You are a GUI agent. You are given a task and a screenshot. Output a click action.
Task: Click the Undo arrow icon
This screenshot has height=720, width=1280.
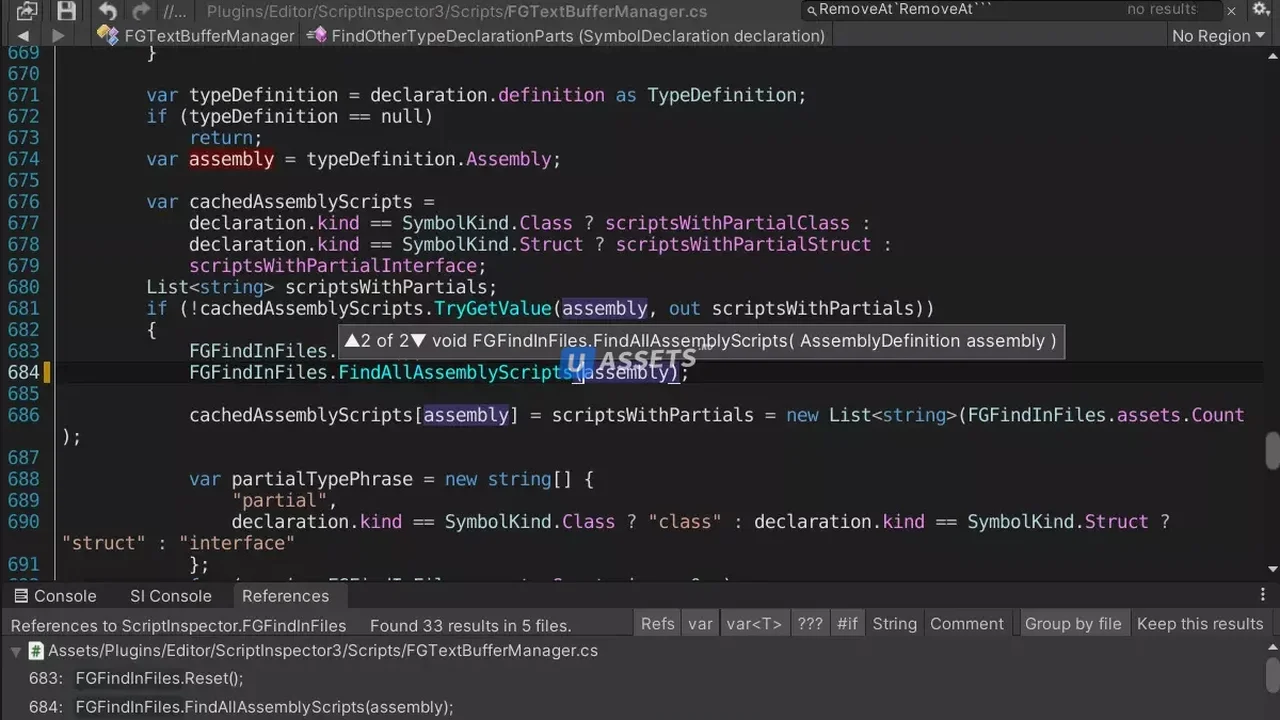coord(107,12)
